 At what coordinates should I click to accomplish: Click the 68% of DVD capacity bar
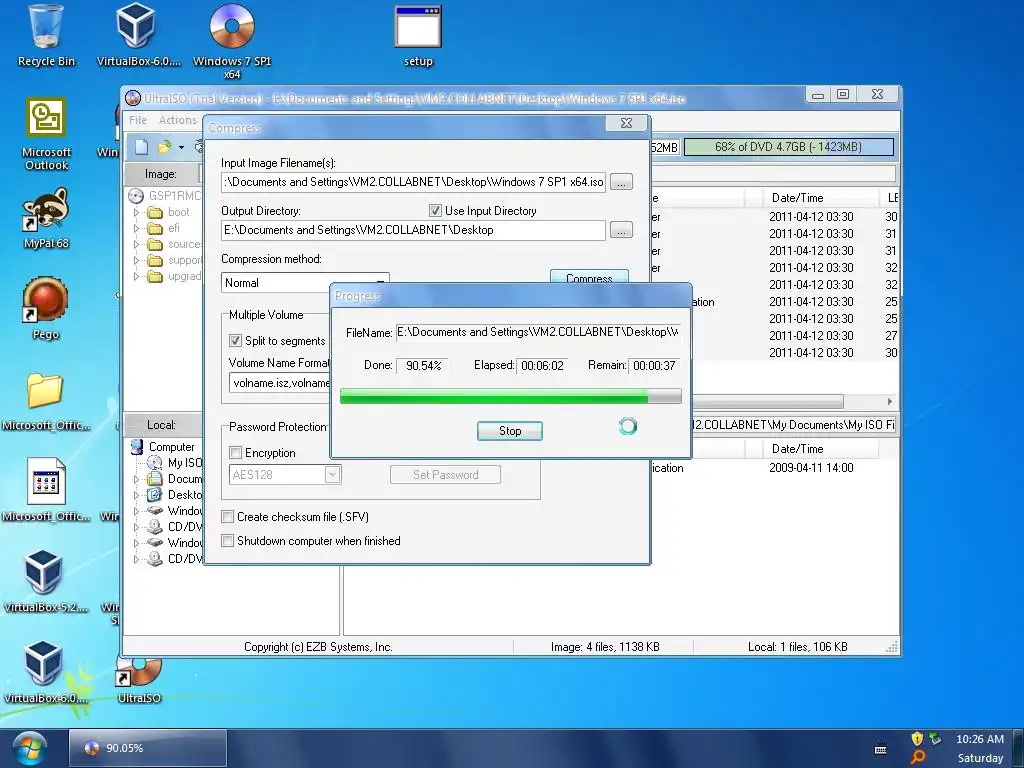[788, 147]
